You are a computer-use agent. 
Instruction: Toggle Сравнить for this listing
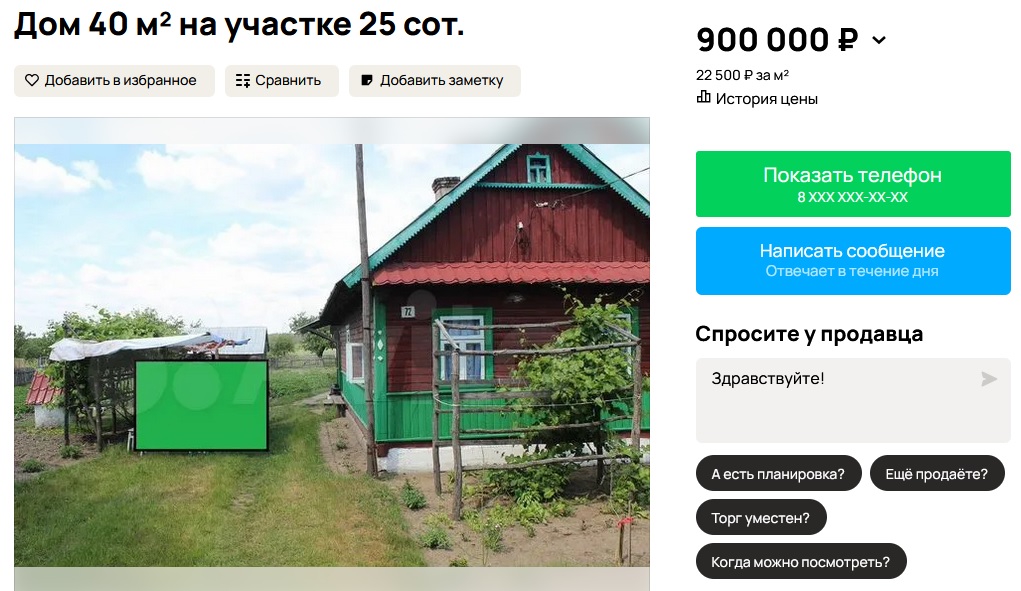[282, 81]
